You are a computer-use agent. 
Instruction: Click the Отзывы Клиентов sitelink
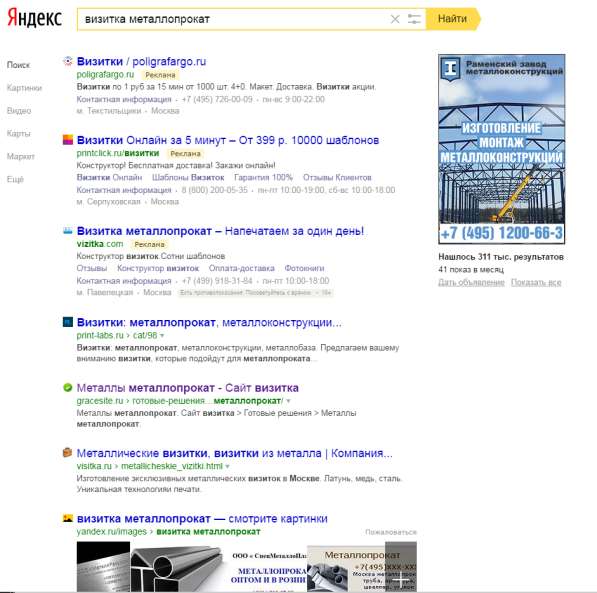[x=337, y=177]
